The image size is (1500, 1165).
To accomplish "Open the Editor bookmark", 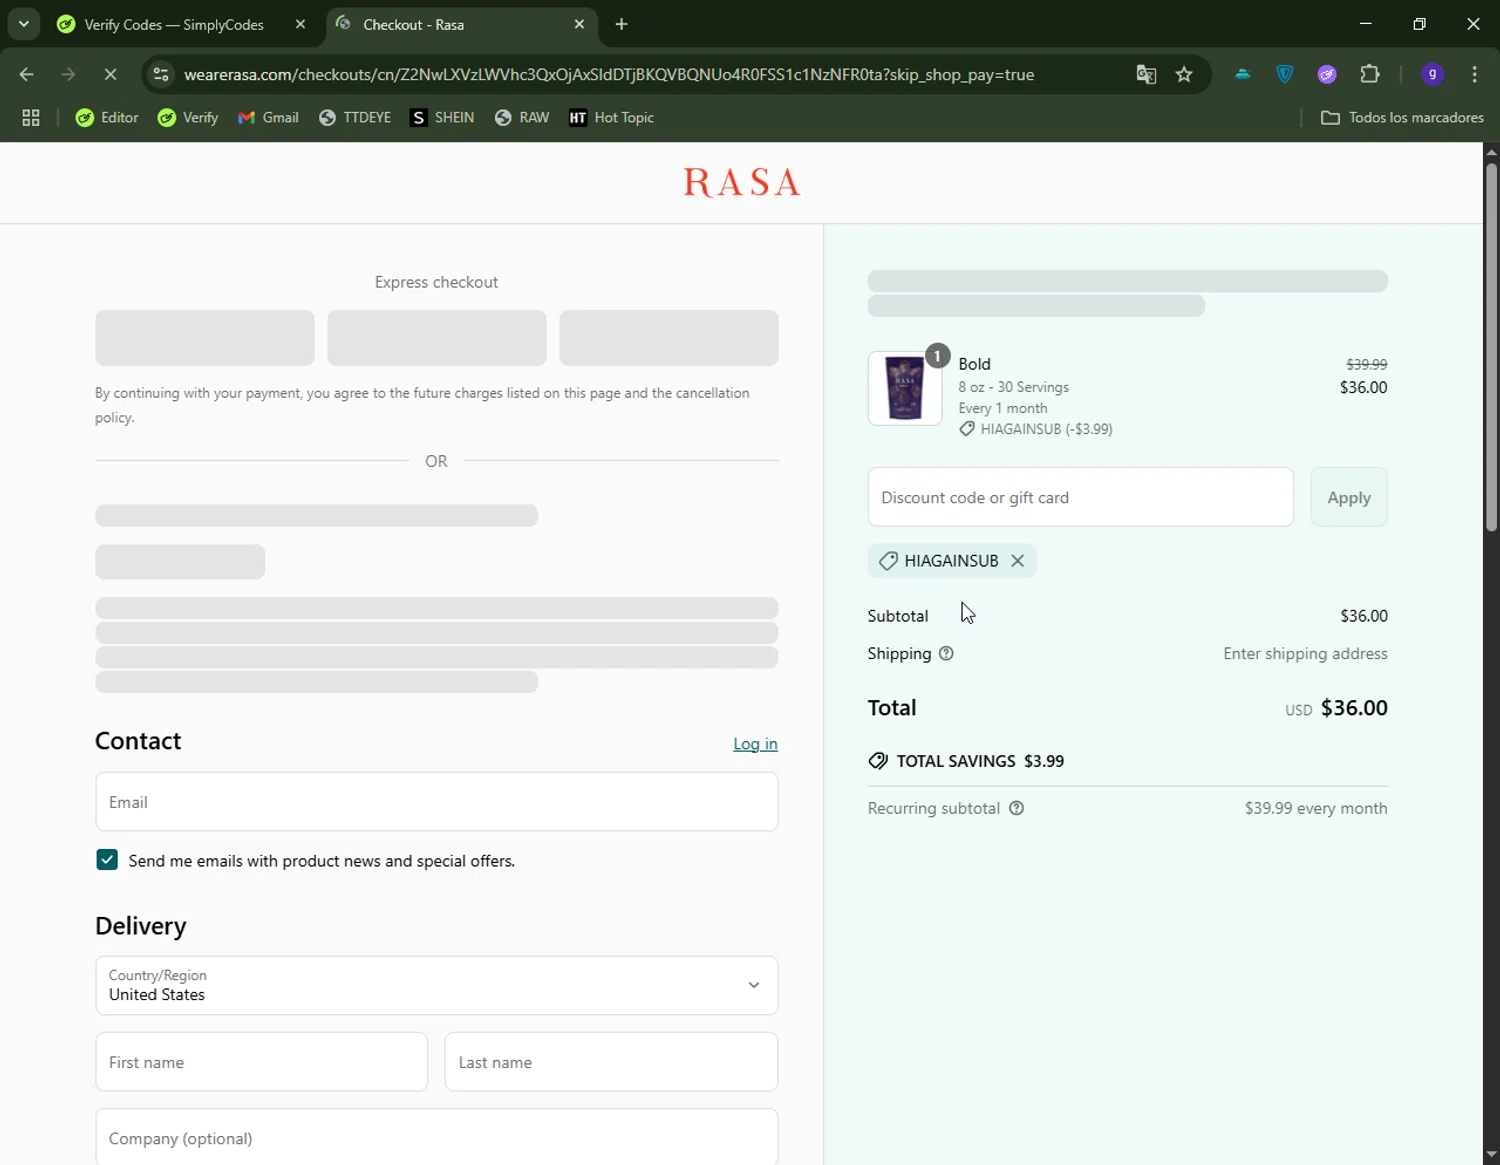I will coord(107,118).
